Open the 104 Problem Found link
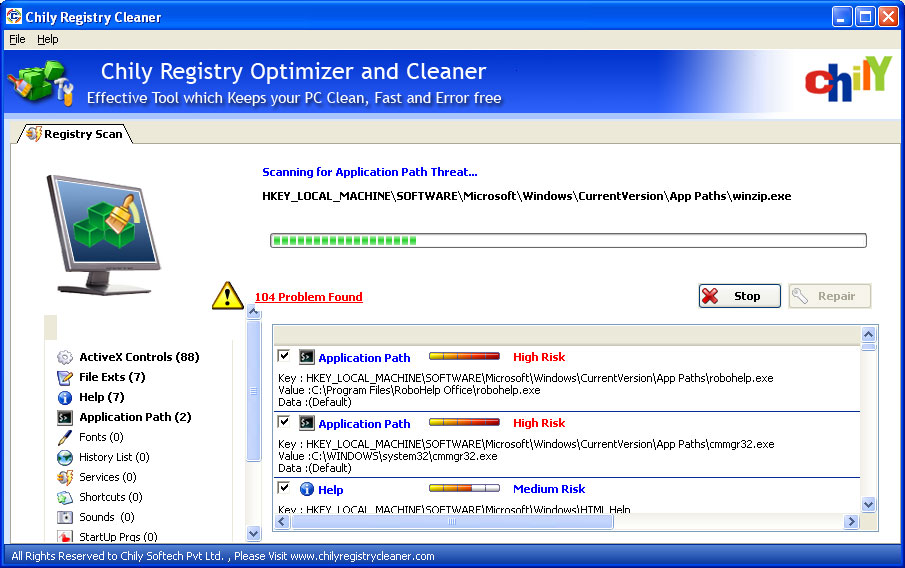This screenshot has width=905, height=568. tap(309, 297)
